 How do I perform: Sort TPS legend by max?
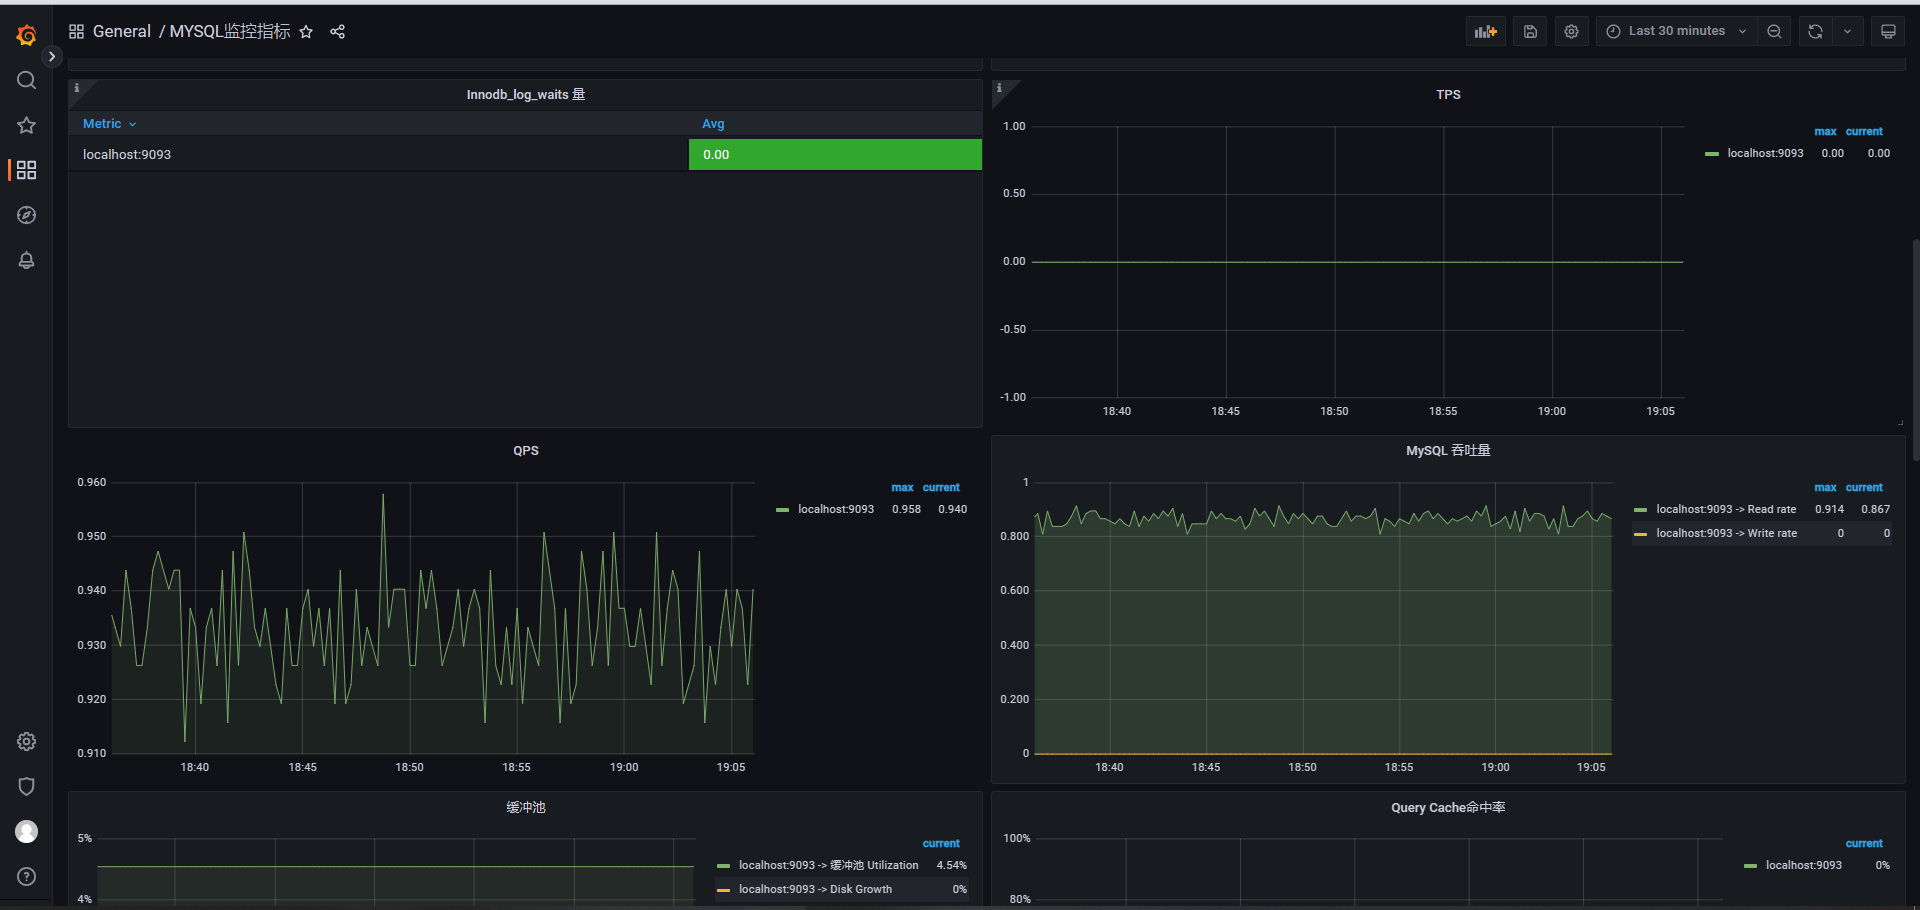coord(1825,132)
